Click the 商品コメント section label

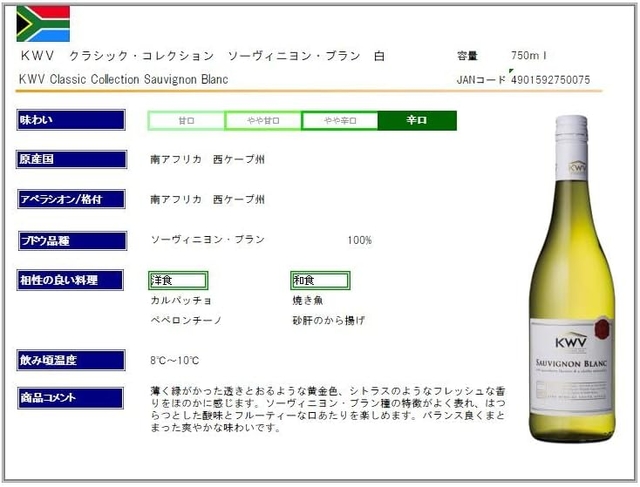(x=70, y=398)
